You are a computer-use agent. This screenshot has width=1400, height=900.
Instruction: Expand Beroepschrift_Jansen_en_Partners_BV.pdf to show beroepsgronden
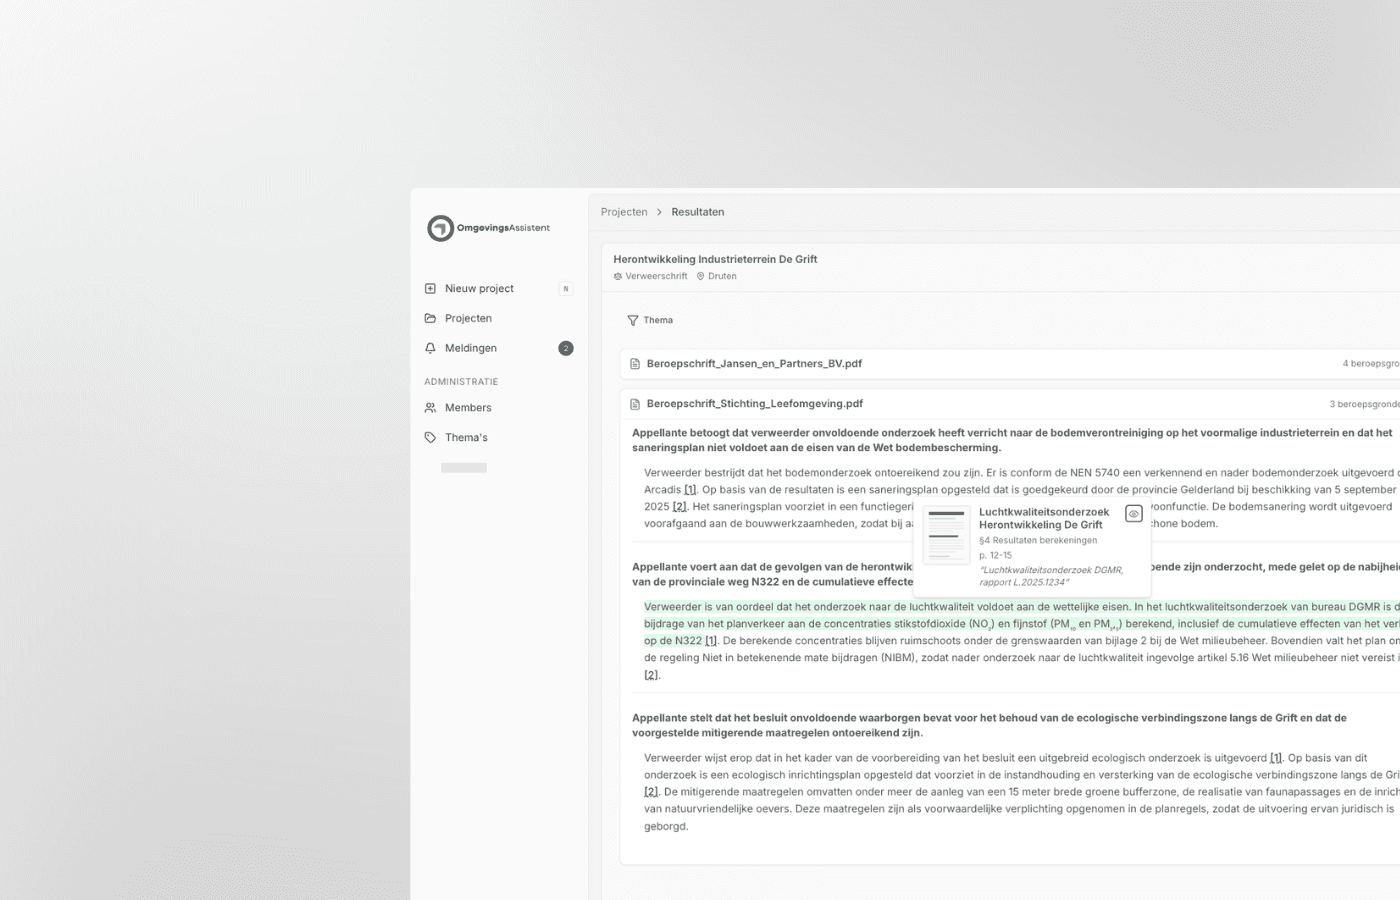pos(755,364)
